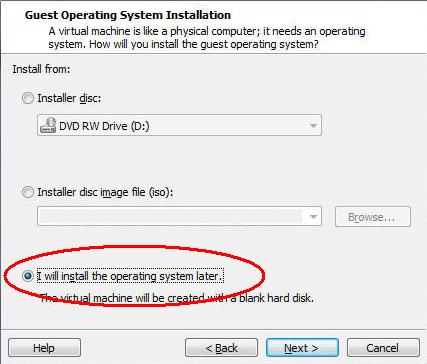
Task: Click the I will install the operating system later label
Action: point(130,276)
